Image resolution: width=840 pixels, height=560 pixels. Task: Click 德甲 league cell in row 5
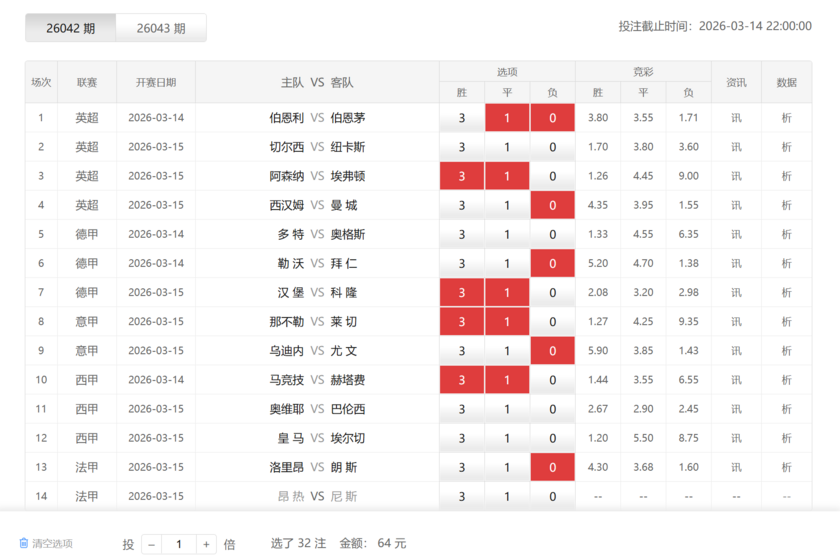(87, 234)
